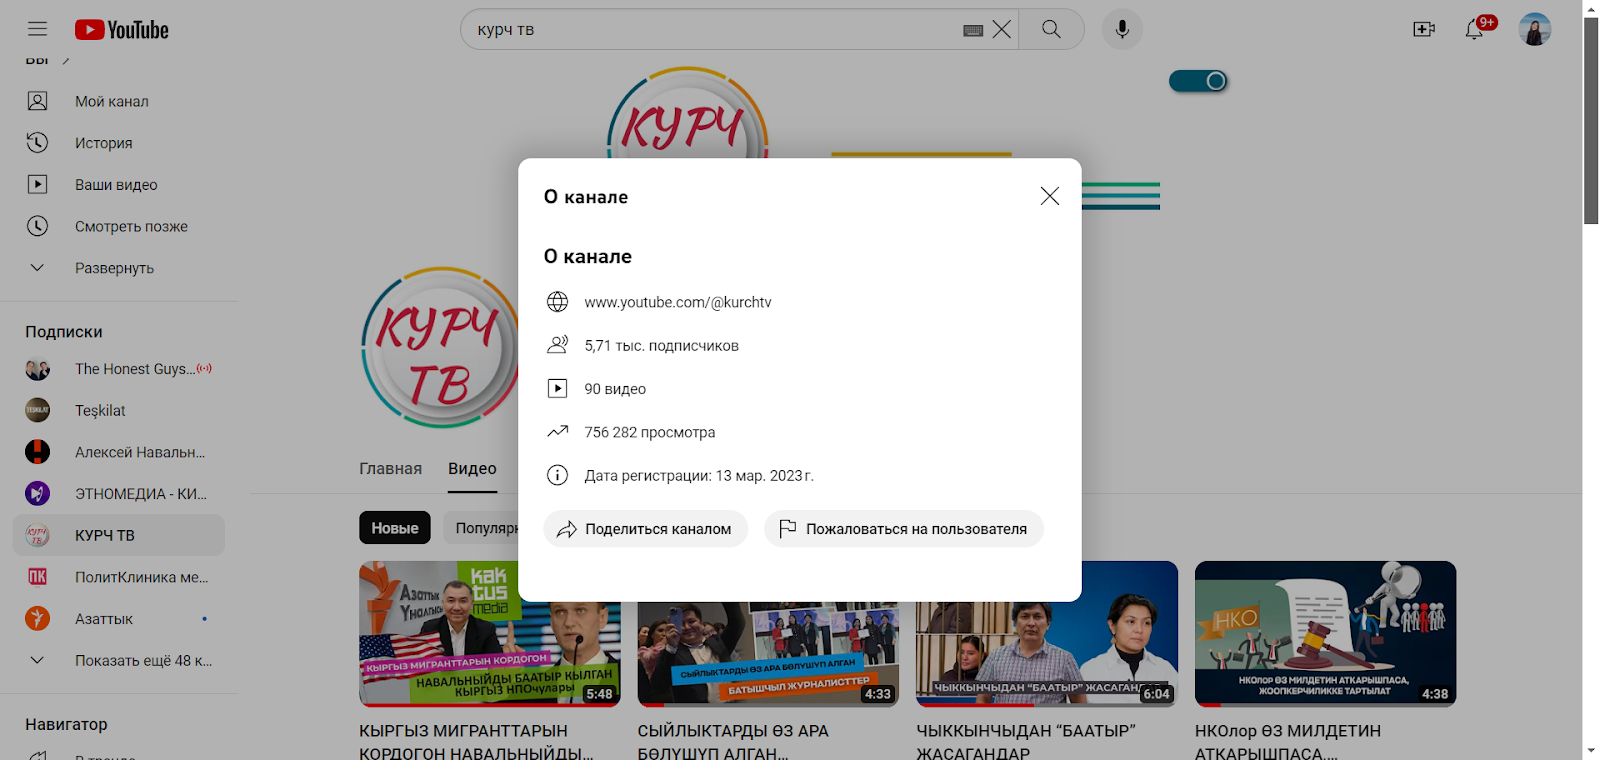Switch to 'Главная' channel tab
Viewport: 1600px width, 760px height.
391,468
